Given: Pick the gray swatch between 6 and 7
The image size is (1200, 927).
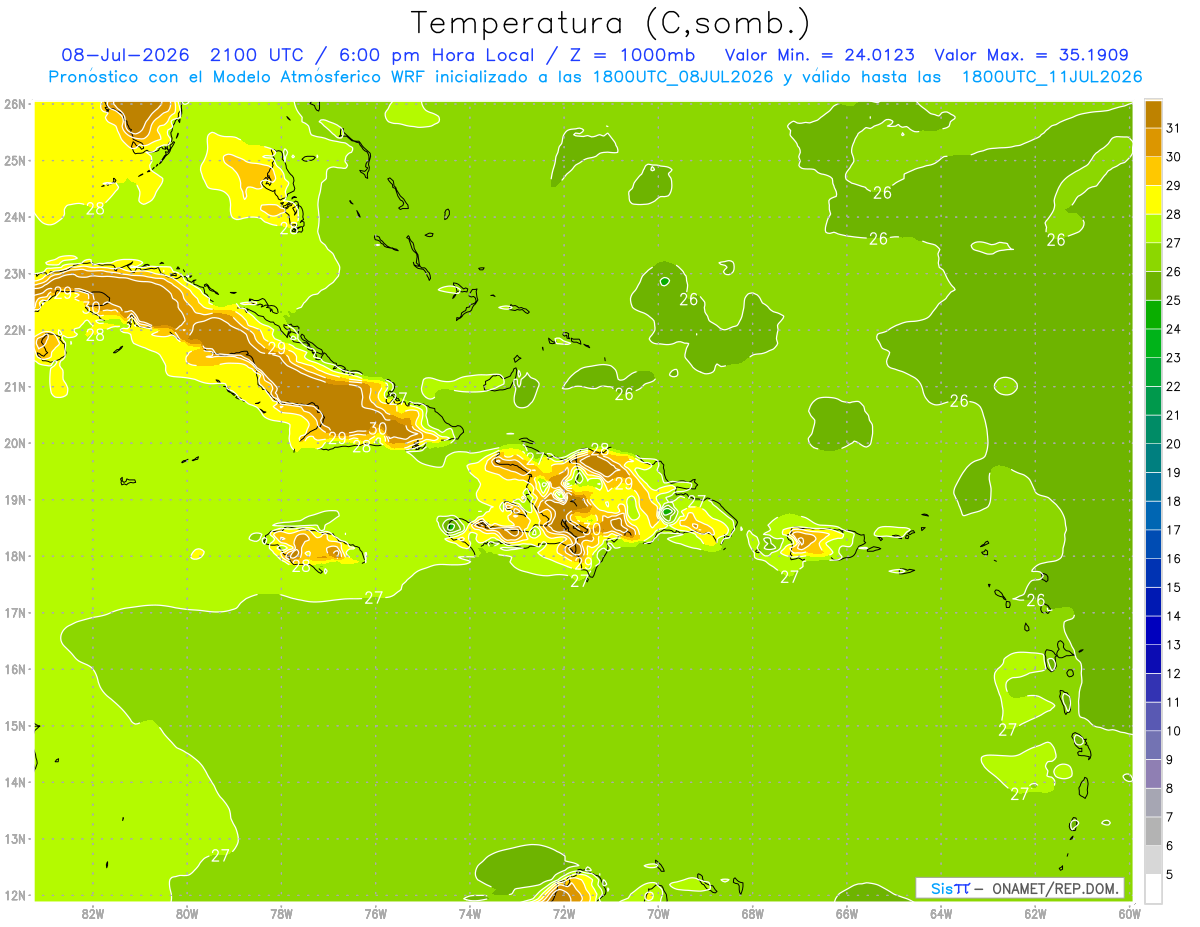Looking at the screenshot, I should coord(1153,831).
